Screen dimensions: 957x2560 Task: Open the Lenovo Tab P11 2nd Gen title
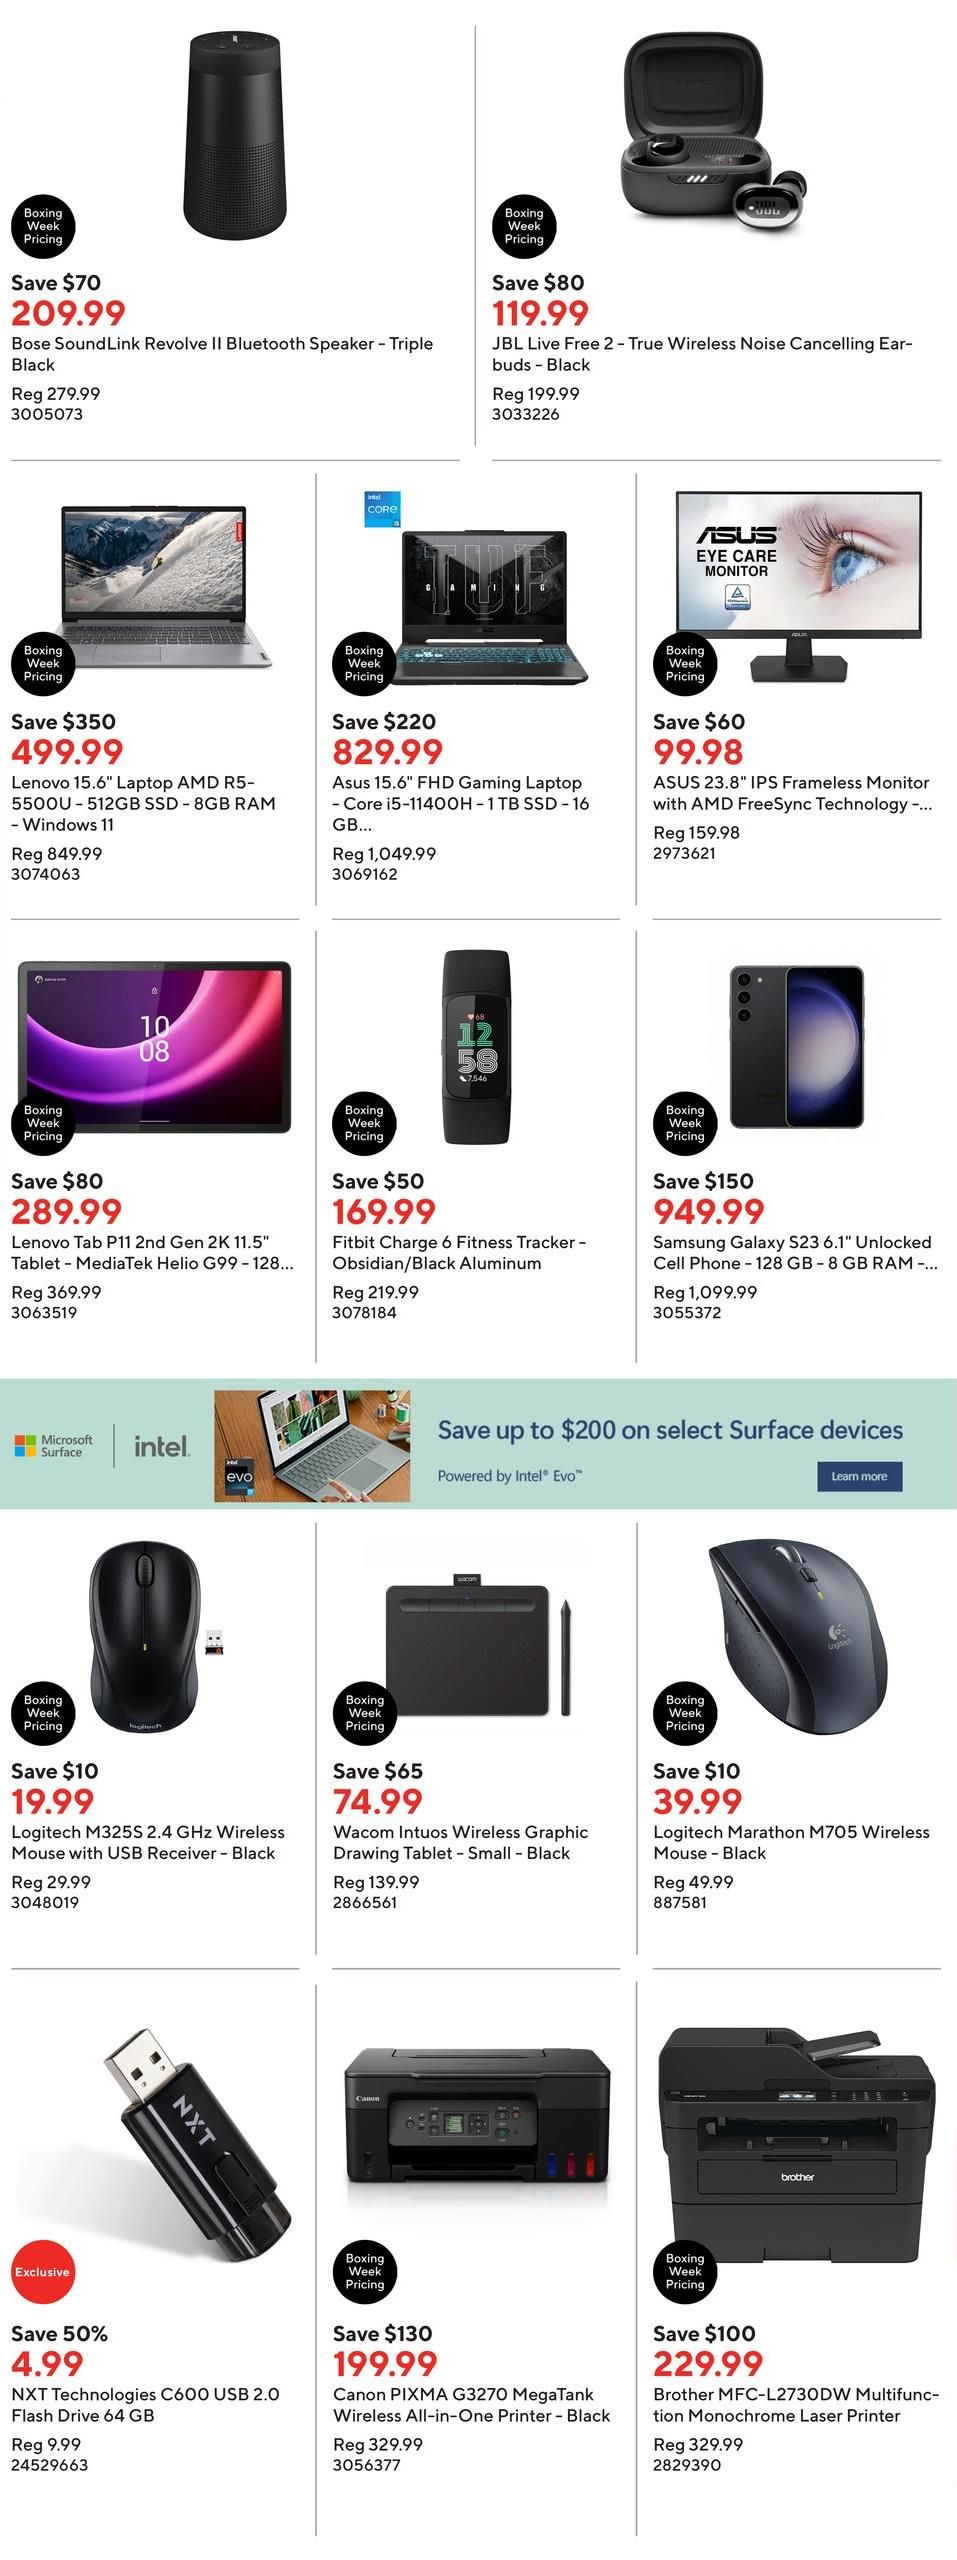(152, 1252)
